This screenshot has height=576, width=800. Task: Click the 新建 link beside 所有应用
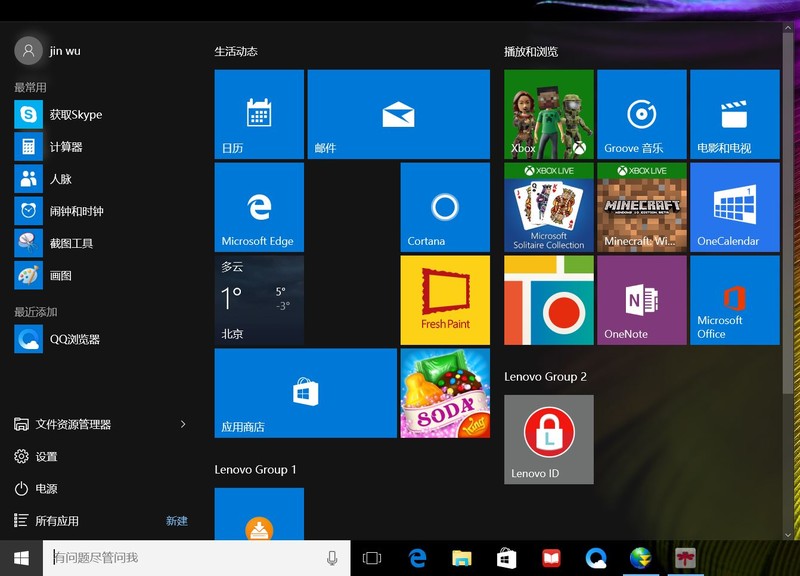177,521
